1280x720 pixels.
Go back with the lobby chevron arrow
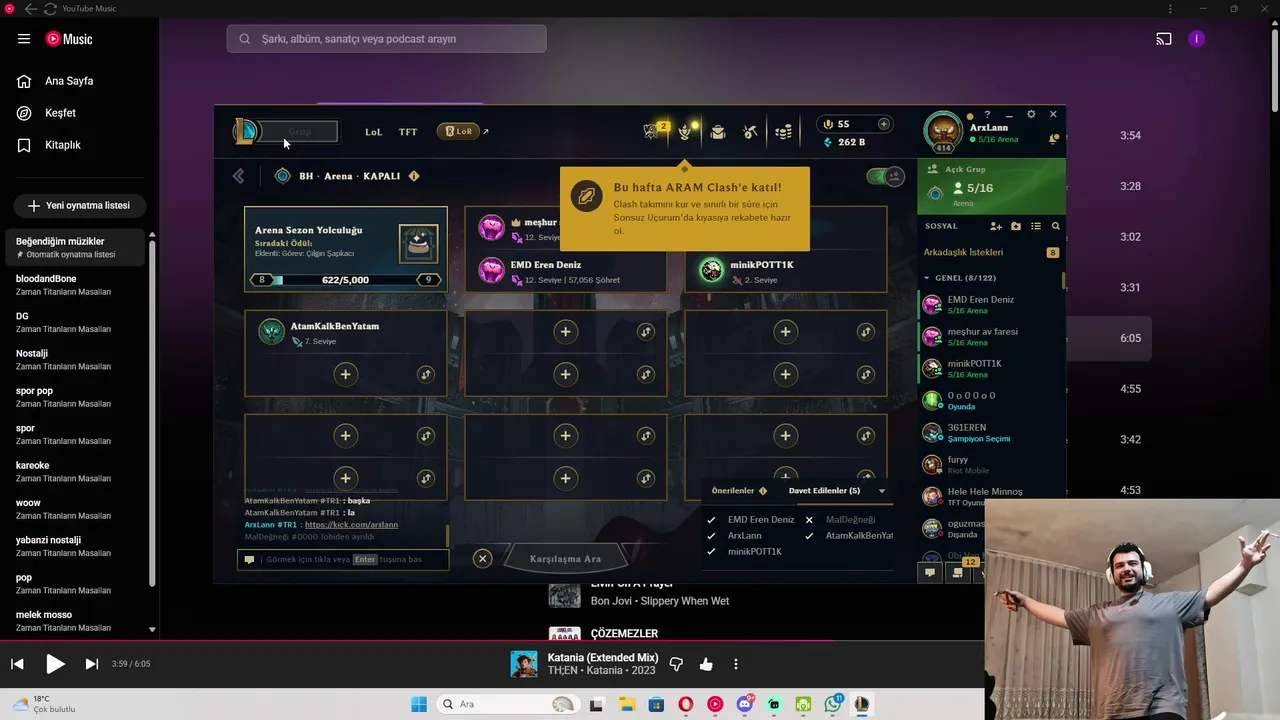coord(239,176)
